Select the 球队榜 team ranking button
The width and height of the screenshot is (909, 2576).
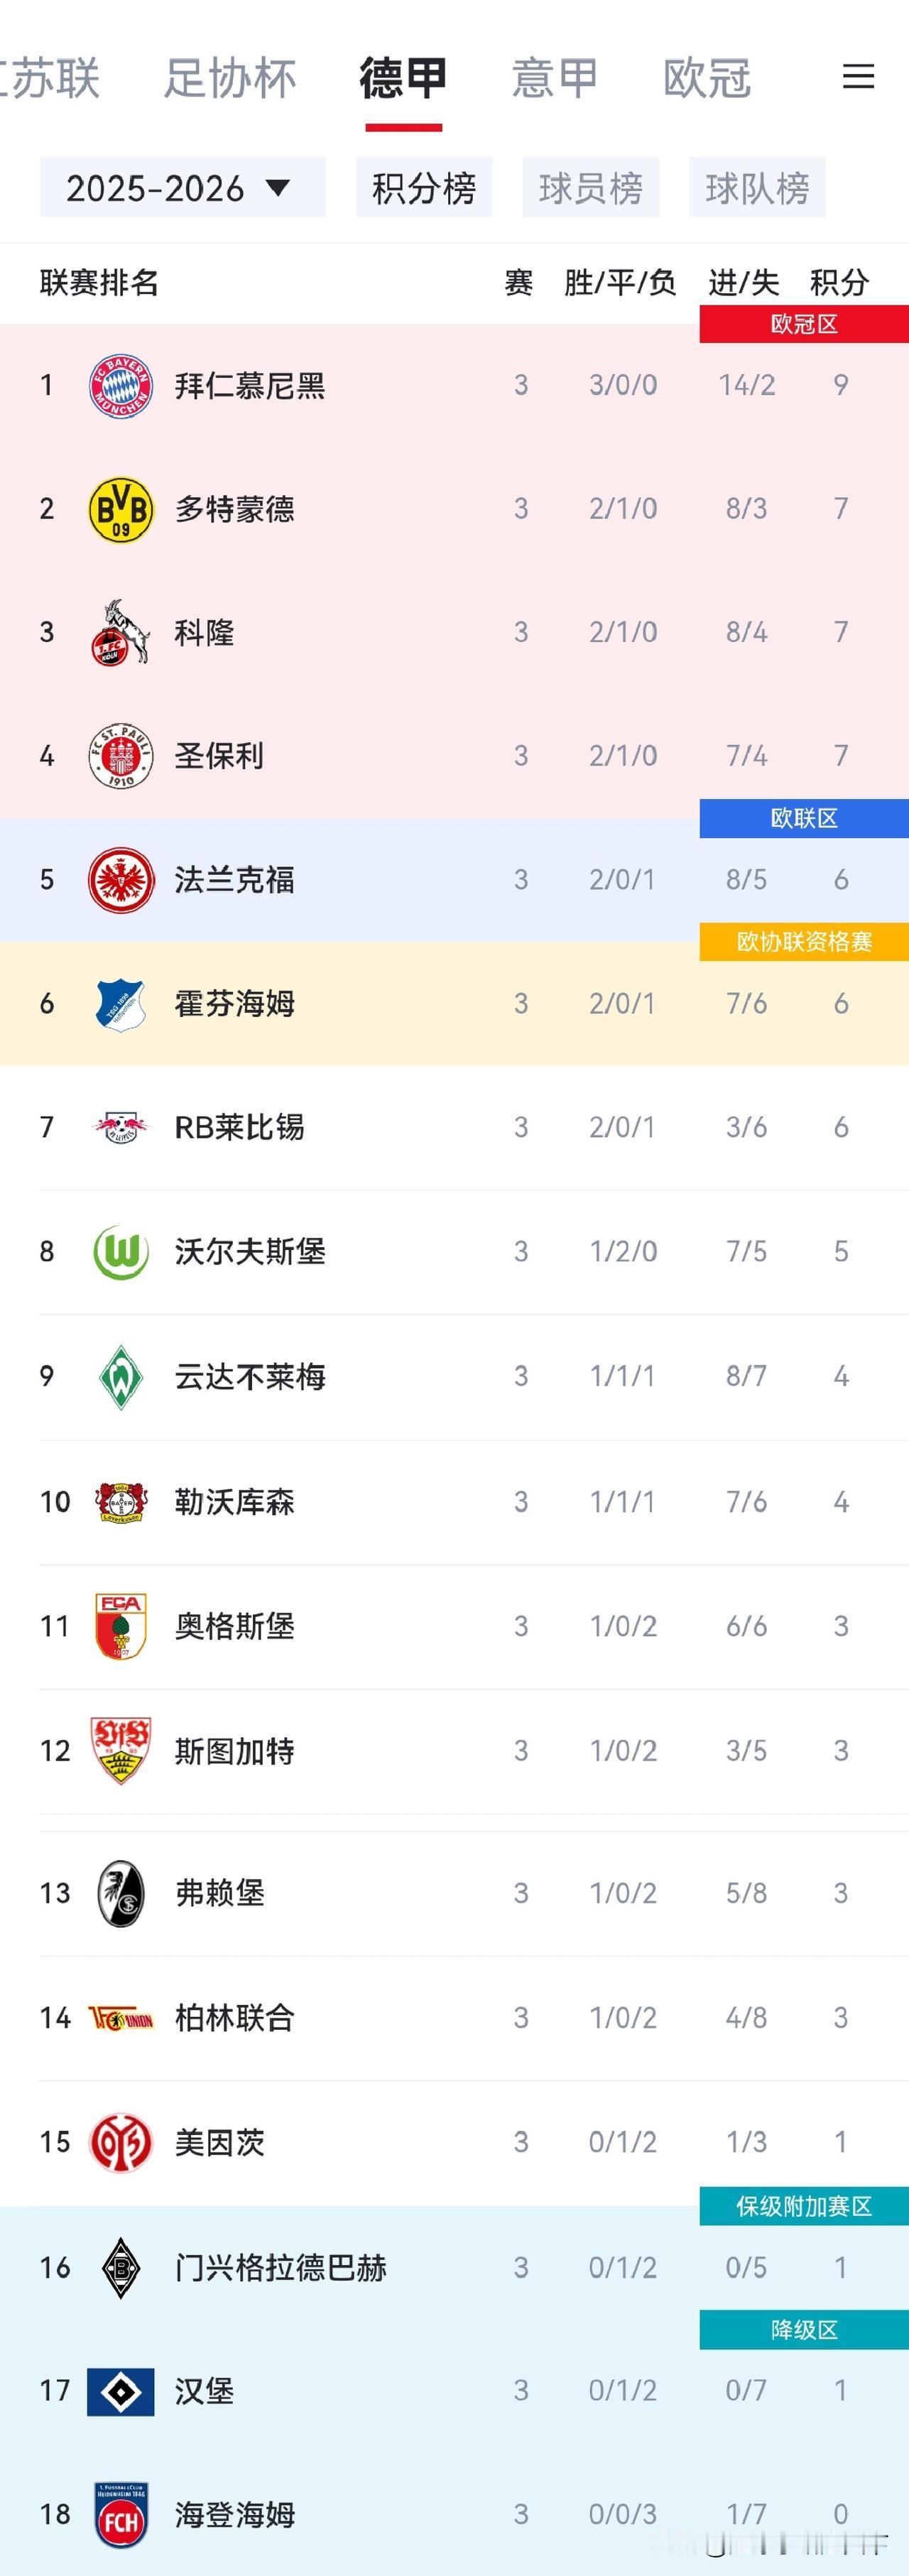[x=757, y=187]
